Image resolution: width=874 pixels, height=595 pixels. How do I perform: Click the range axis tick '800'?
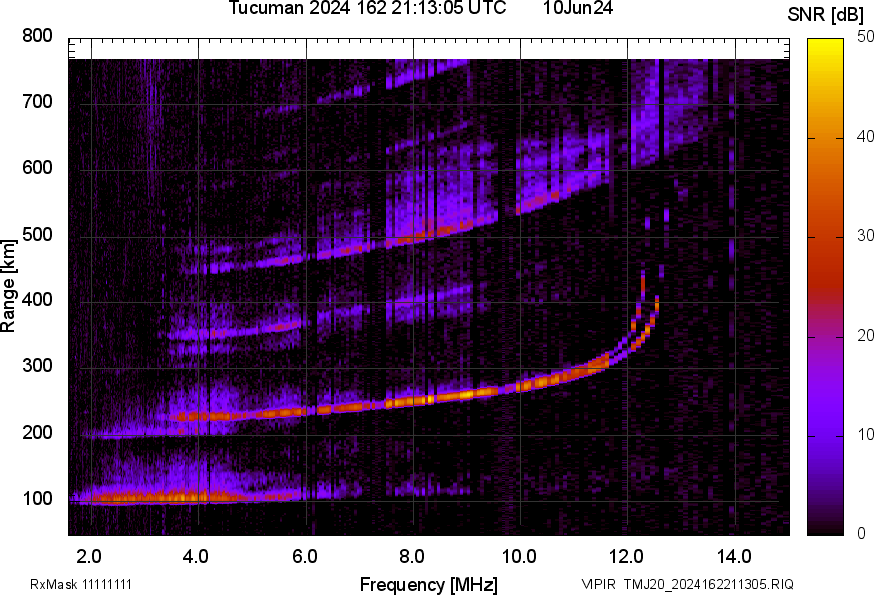tap(37, 36)
